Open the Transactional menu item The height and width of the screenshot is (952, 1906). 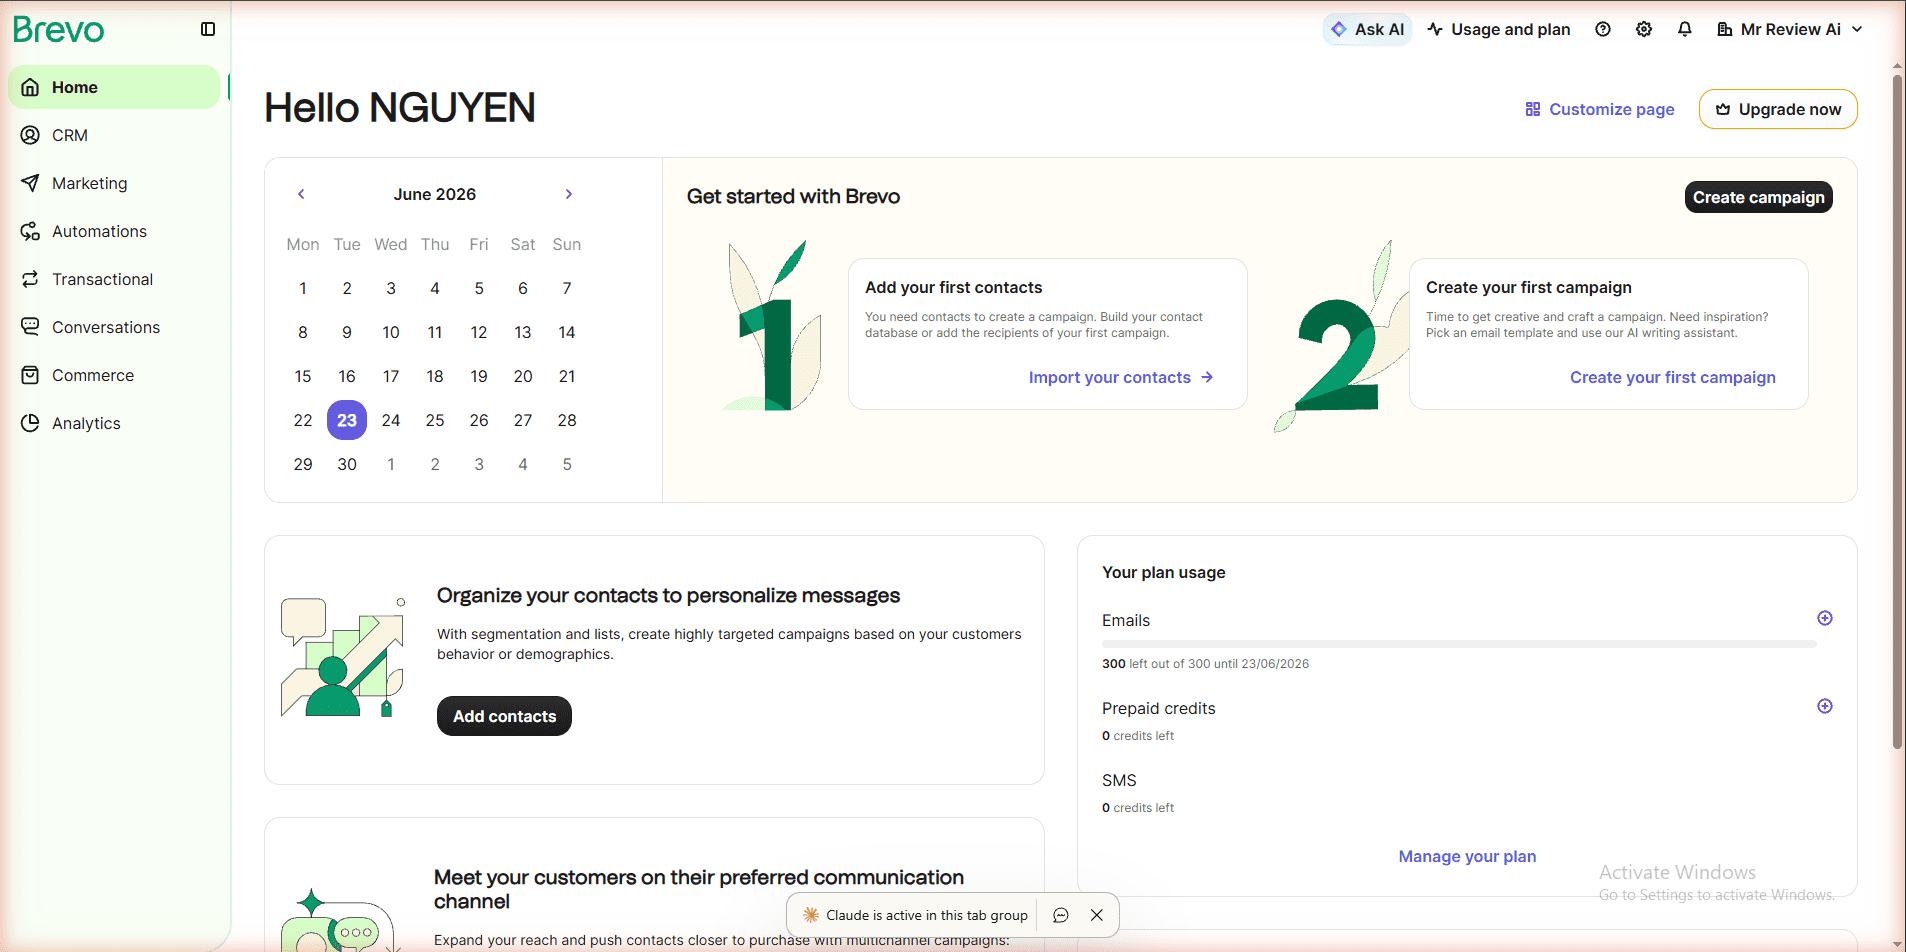[x=114, y=279]
